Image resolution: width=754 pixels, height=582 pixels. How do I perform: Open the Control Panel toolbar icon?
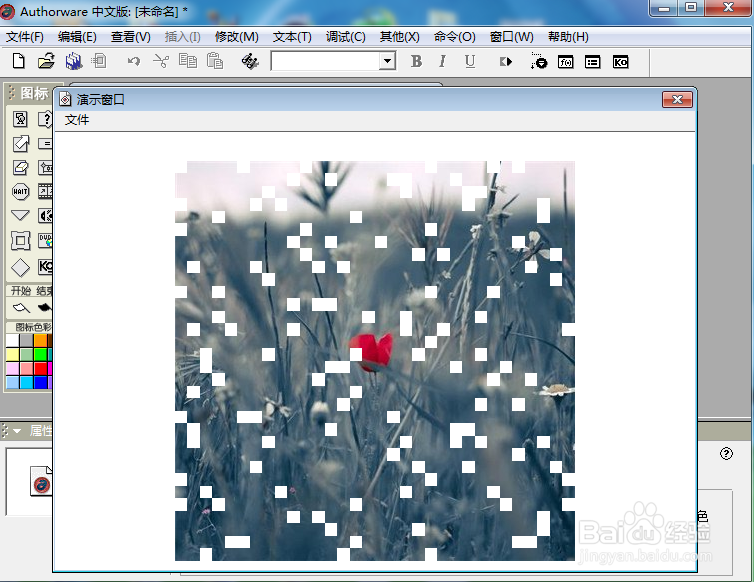(x=539, y=62)
